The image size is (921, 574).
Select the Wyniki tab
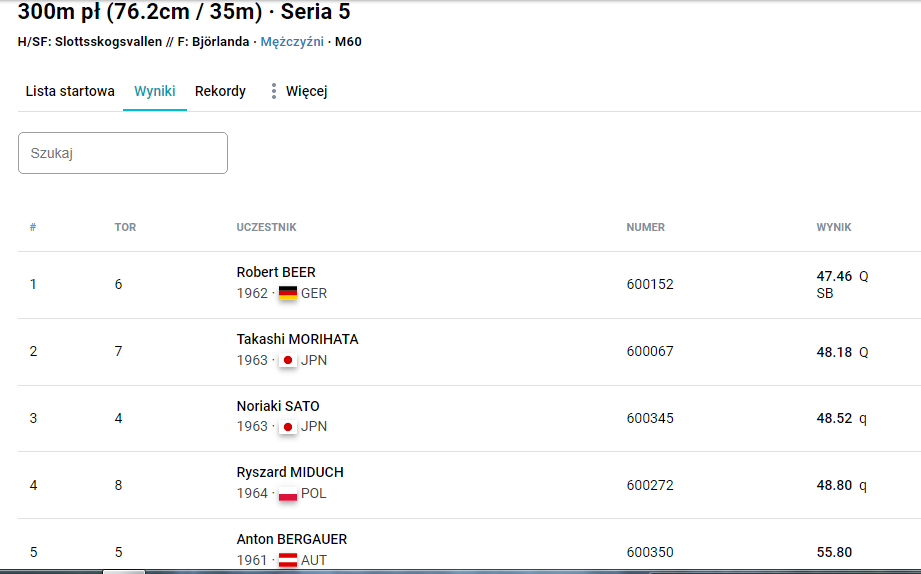click(x=155, y=91)
